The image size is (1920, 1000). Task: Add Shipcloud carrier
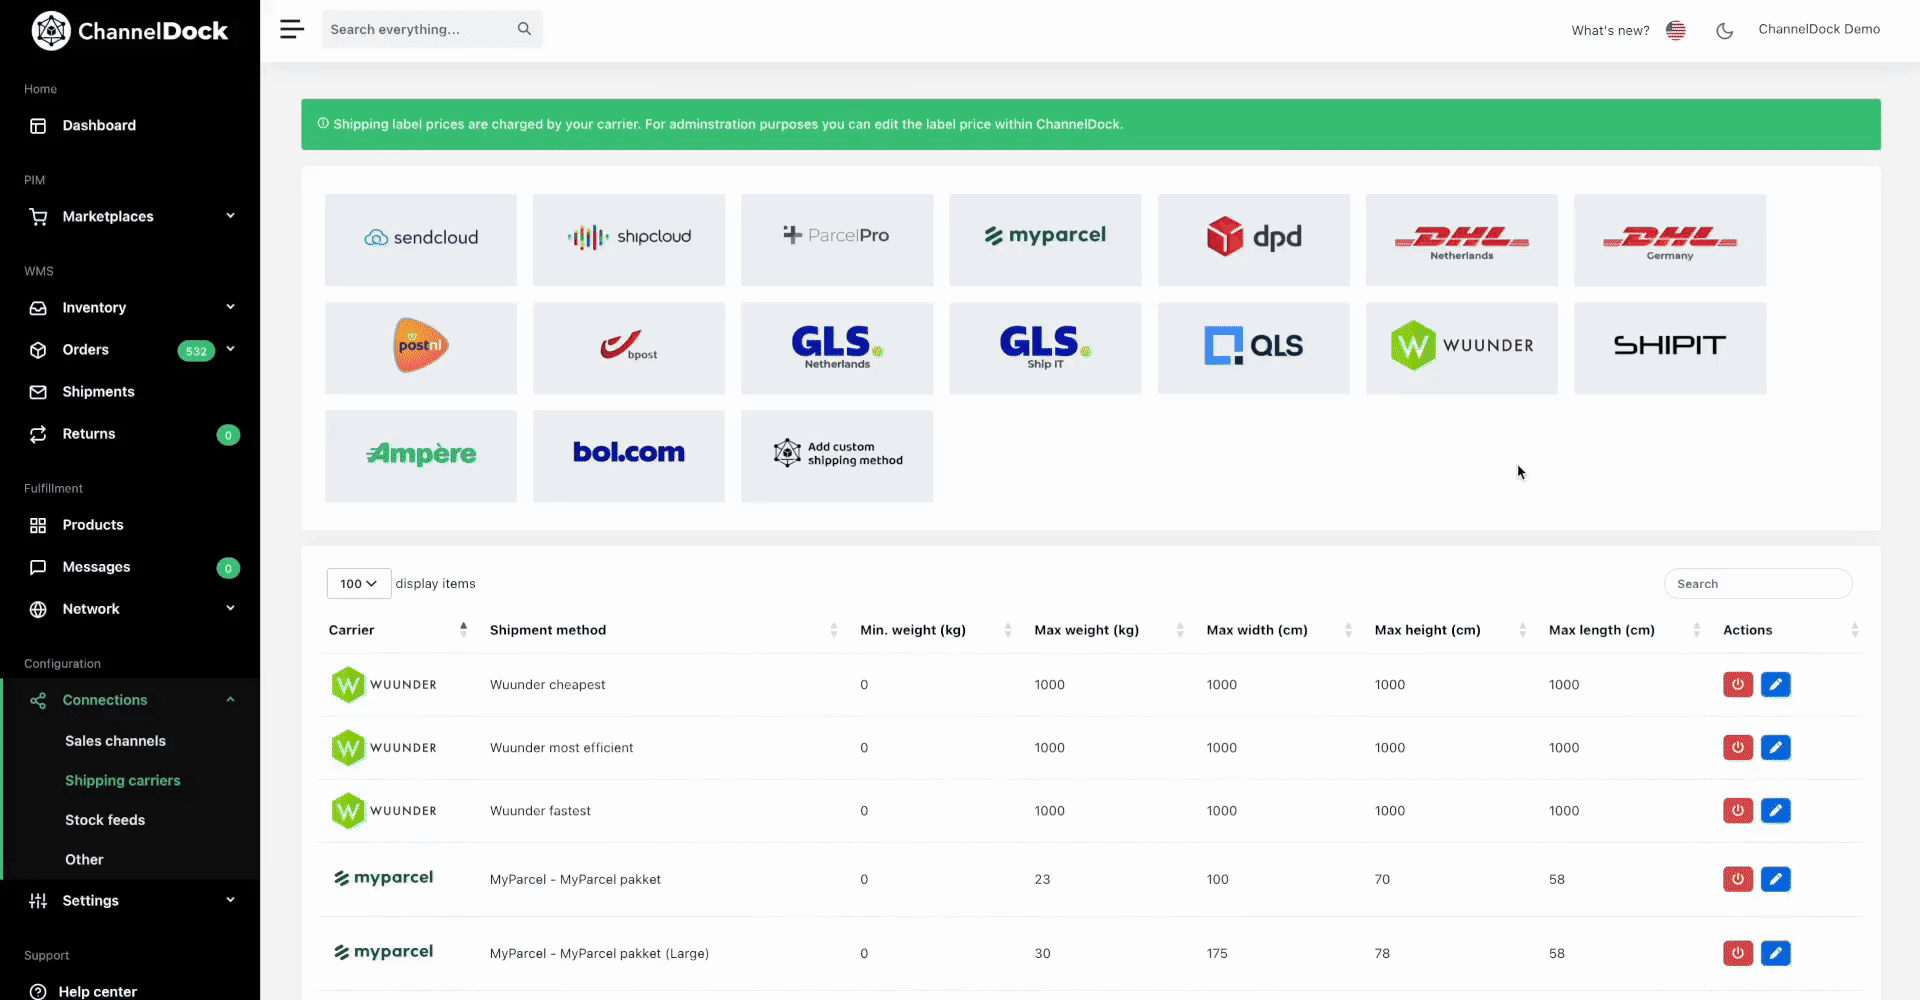(629, 240)
